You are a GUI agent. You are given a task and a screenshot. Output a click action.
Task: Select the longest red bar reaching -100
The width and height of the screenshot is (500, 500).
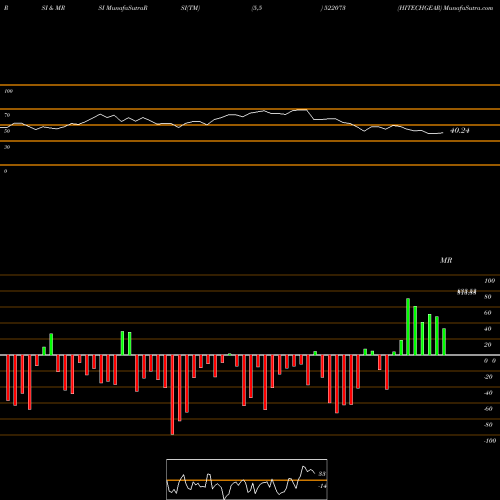[x=172, y=395]
